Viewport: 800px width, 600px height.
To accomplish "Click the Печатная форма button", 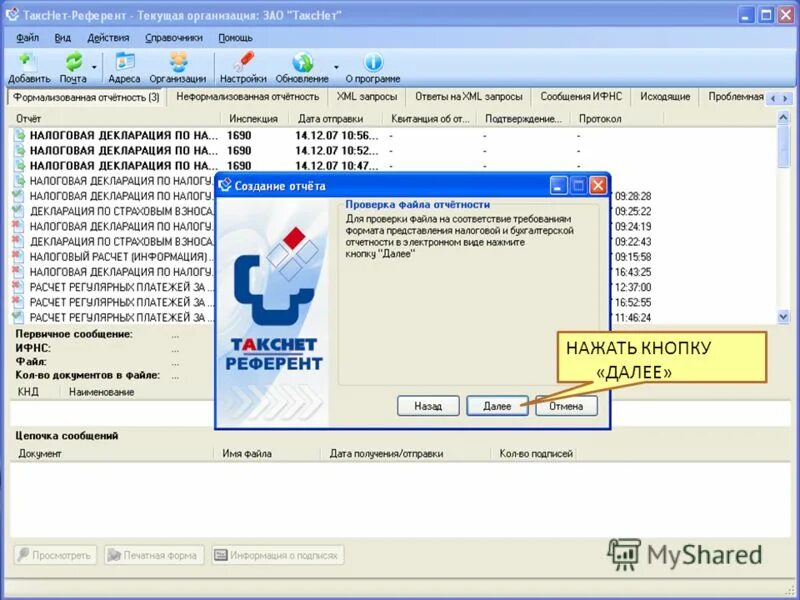I will (x=154, y=555).
